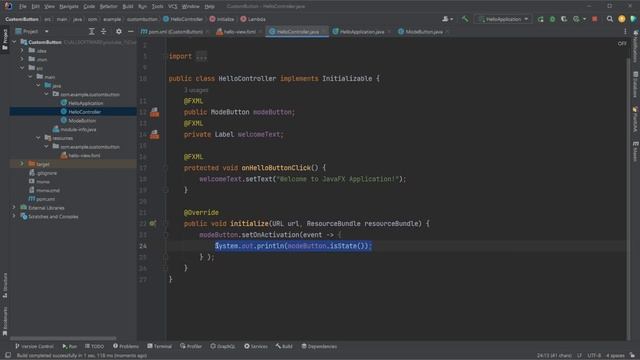640x360 pixels.
Task: Click the '3 usages' inlay hint
Action: [x=196, y=90]
